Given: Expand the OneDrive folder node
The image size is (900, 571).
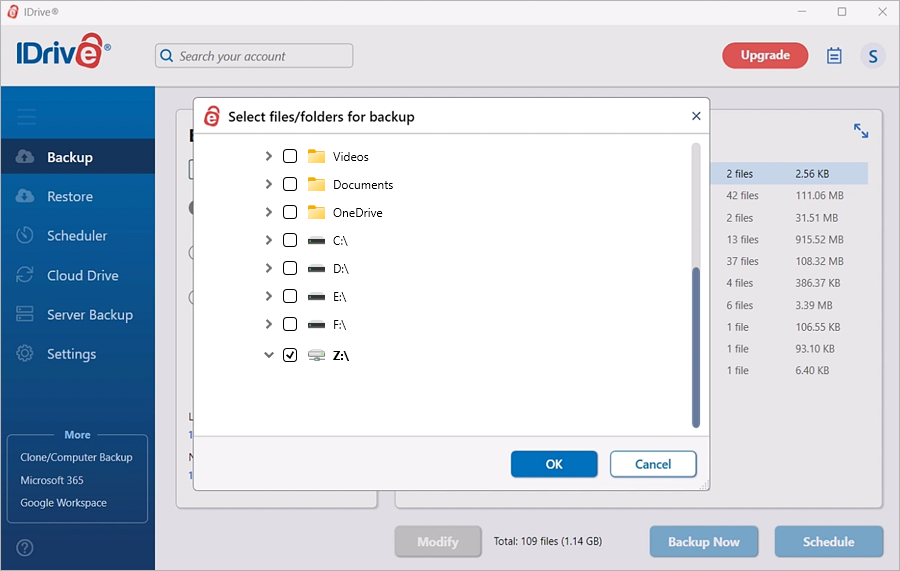Looking at the screenshot, I should point(268,212).
